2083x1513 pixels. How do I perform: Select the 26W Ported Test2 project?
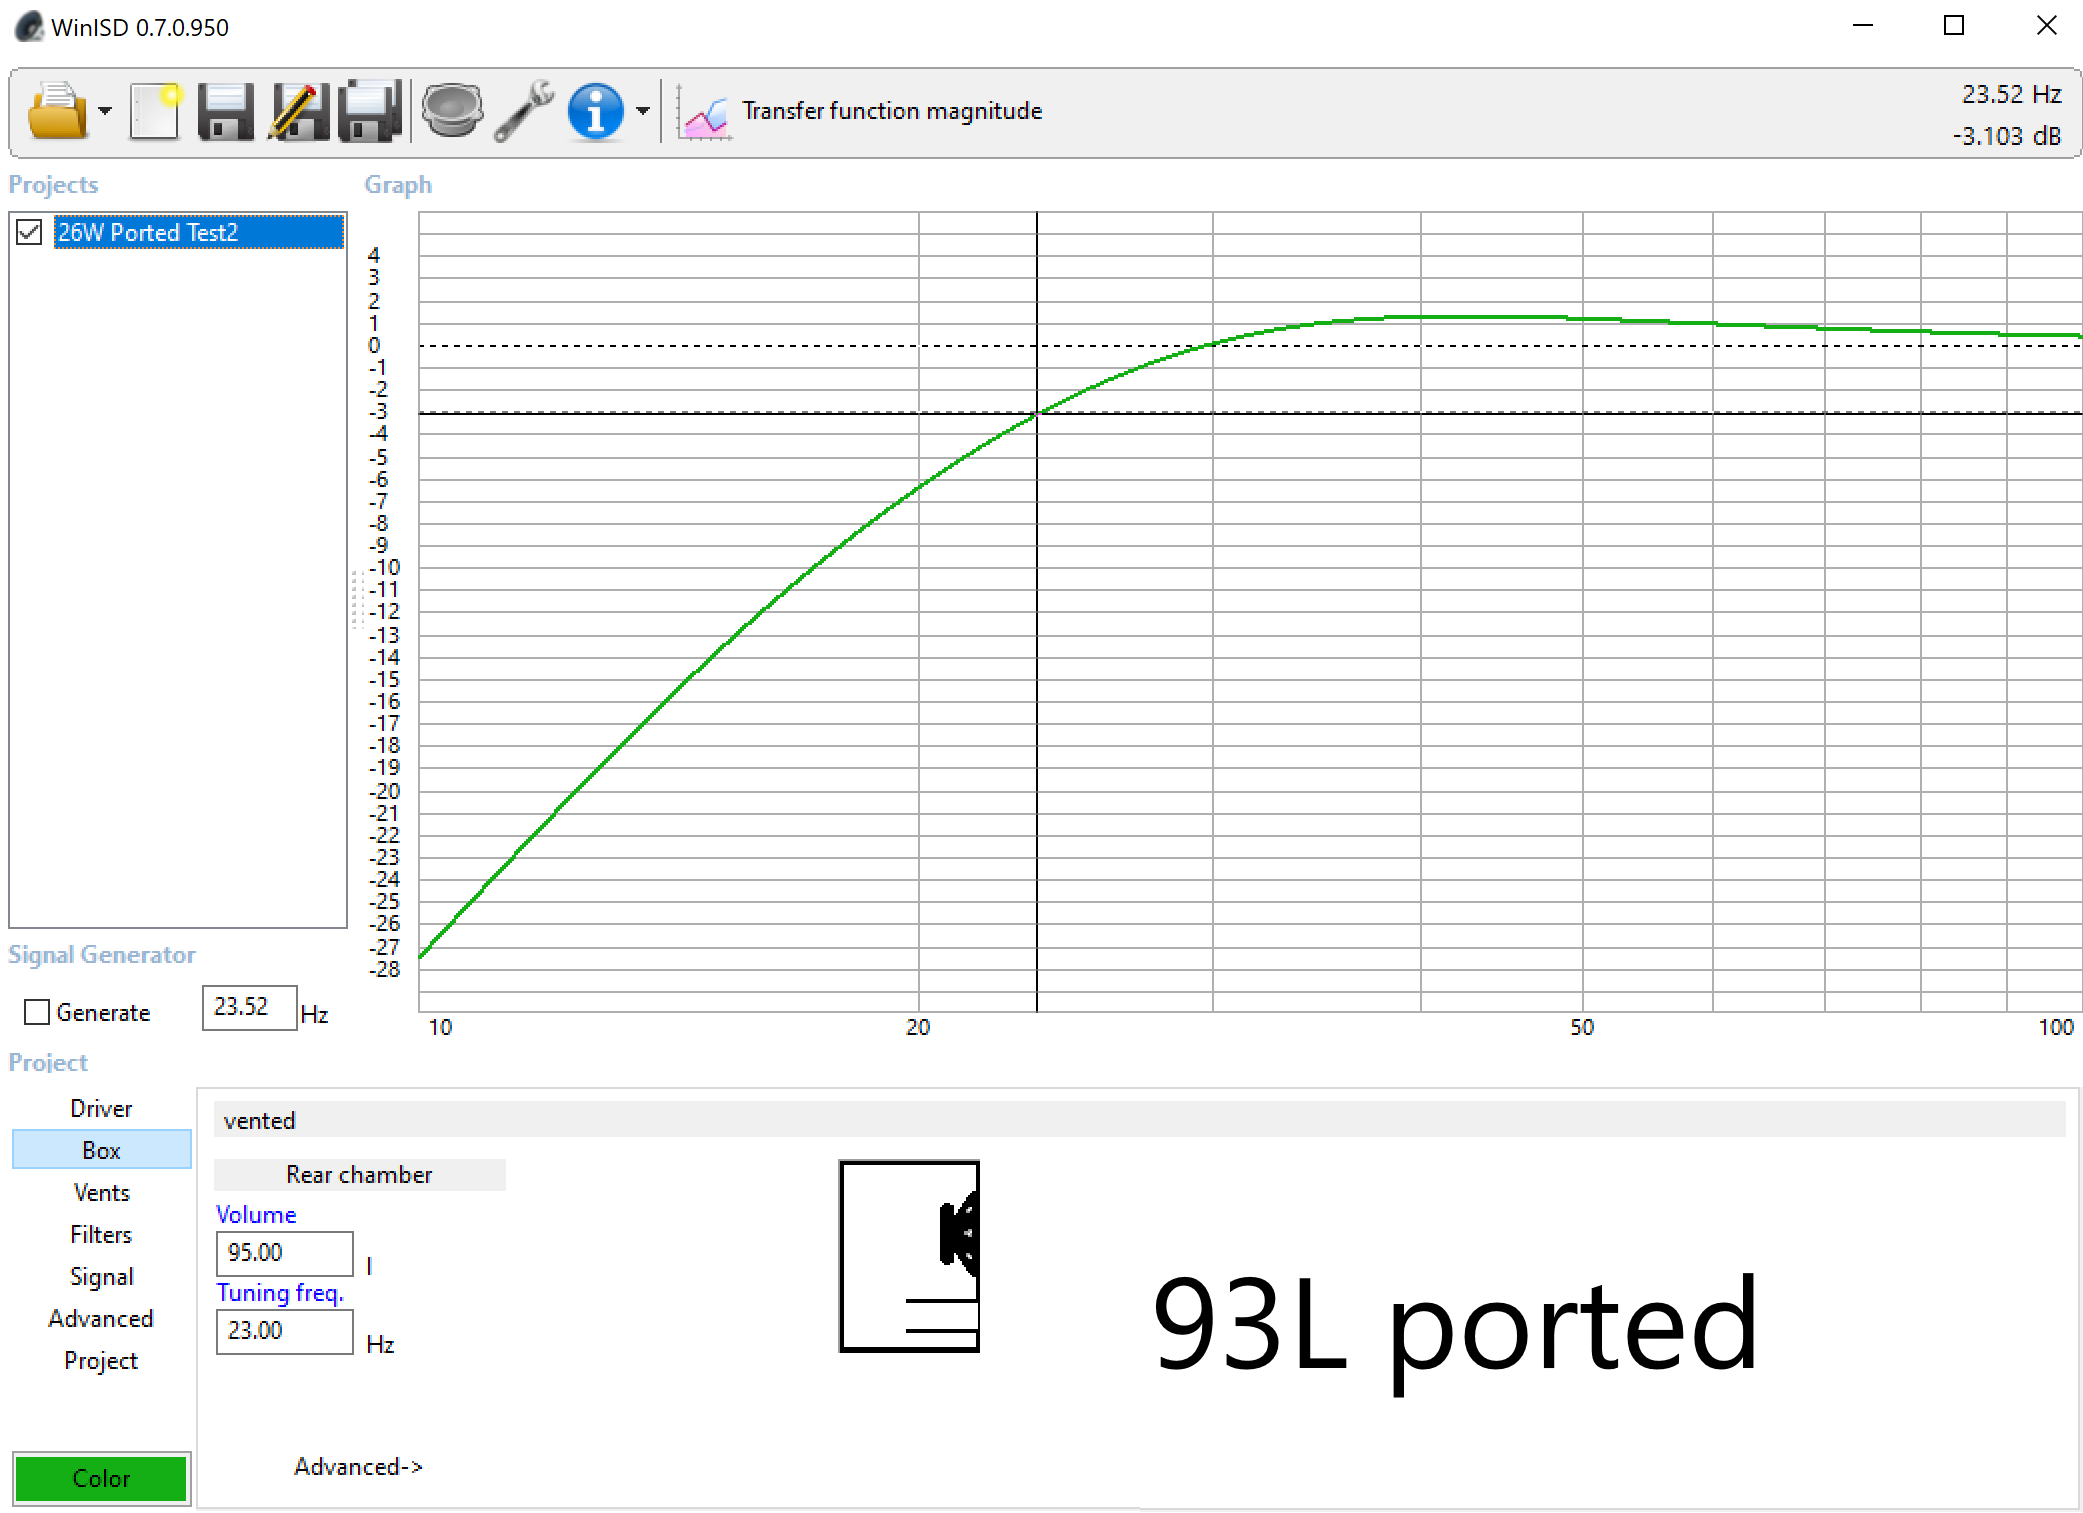(198, 232)
